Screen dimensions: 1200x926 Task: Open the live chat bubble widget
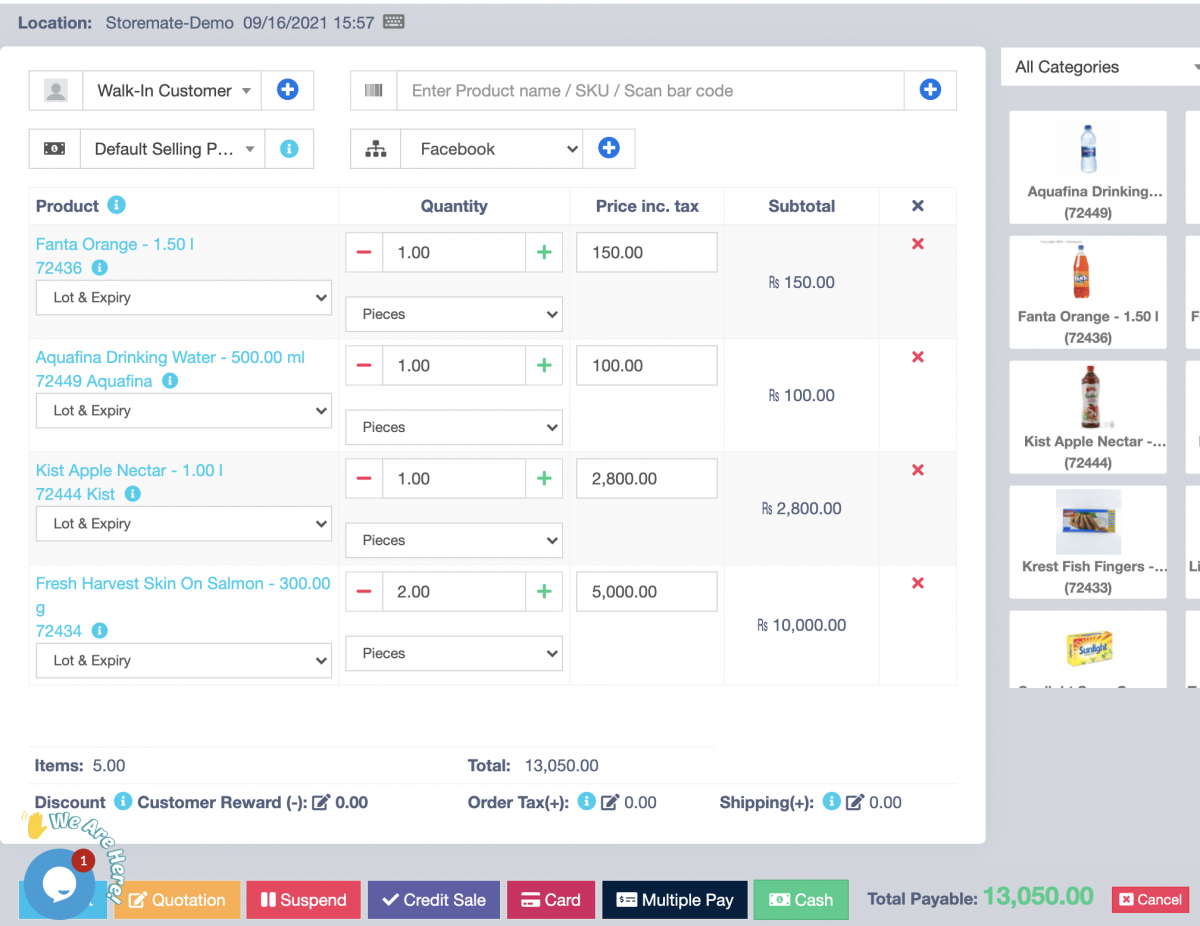coord(59,884)
